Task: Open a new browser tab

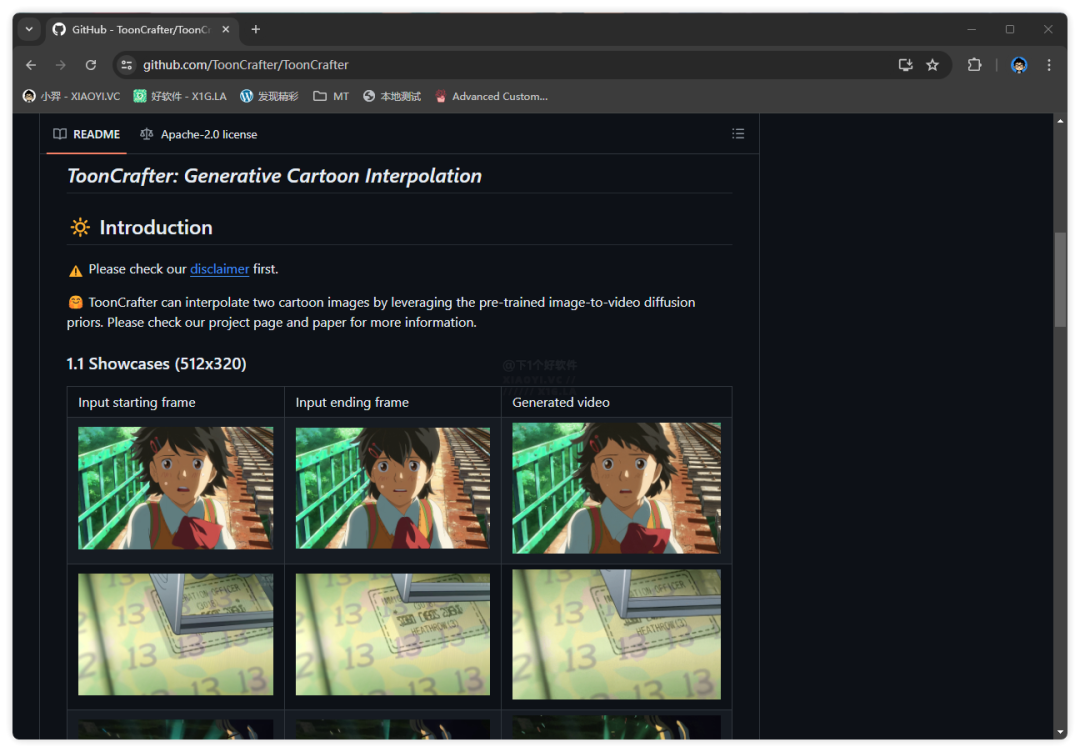Action: (x=256, y=30)
